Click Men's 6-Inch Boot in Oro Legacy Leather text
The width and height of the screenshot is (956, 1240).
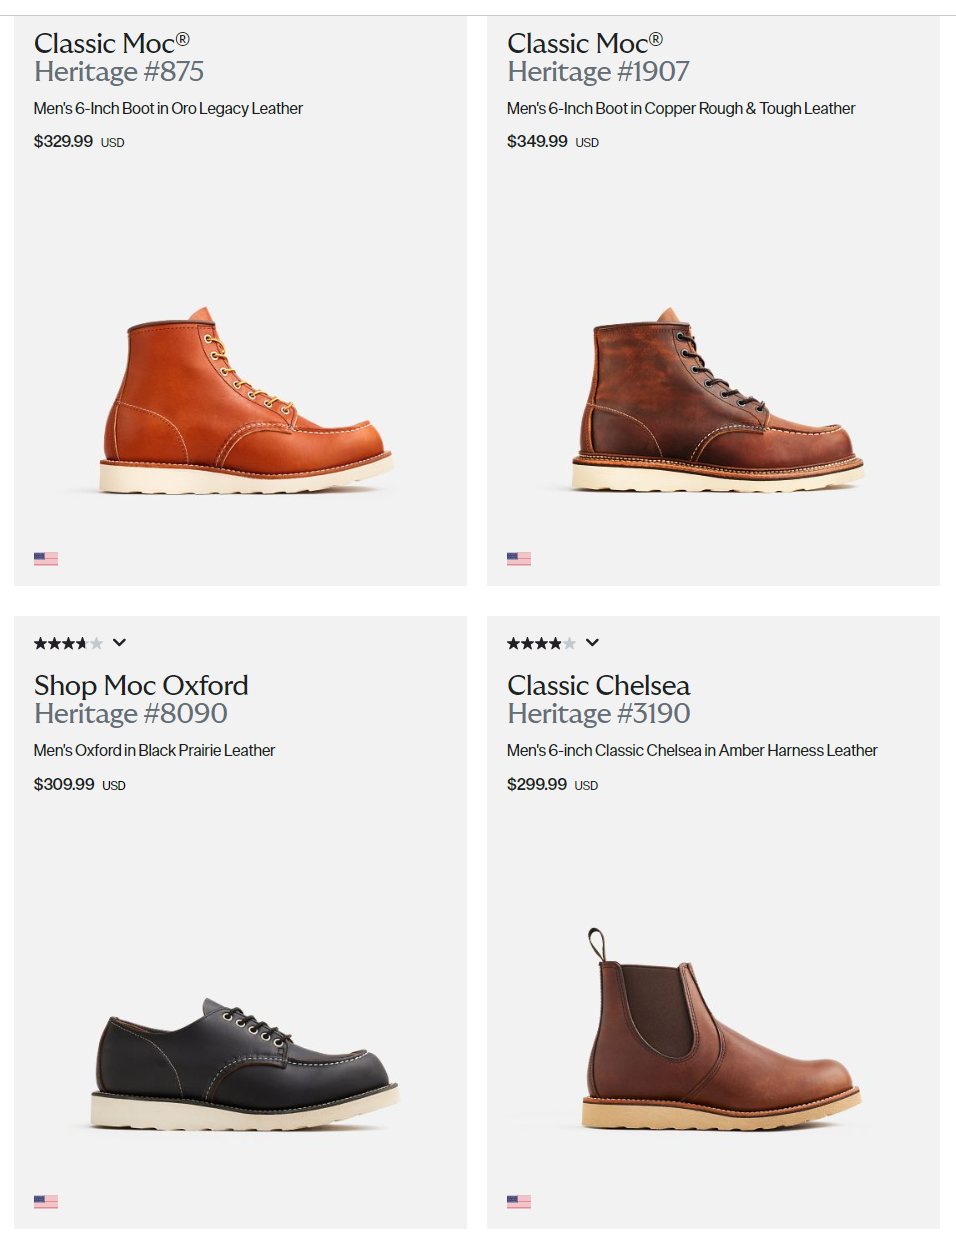[x=168, y=109]
